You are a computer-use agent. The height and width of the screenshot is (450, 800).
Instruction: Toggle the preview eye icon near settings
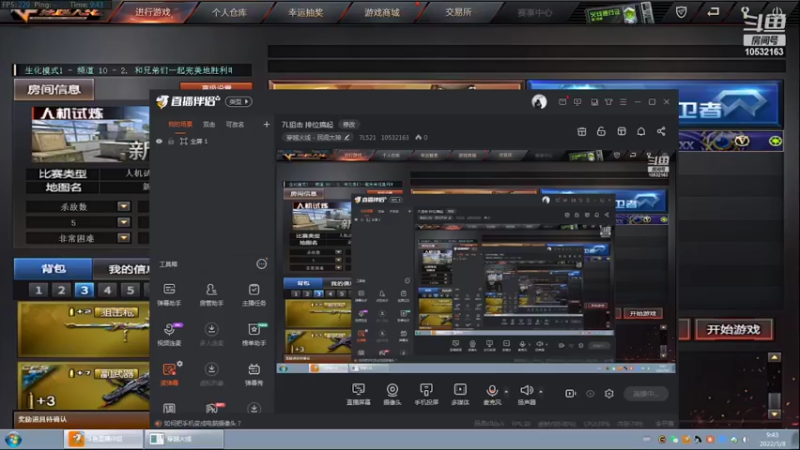click(x=590, y=393)
